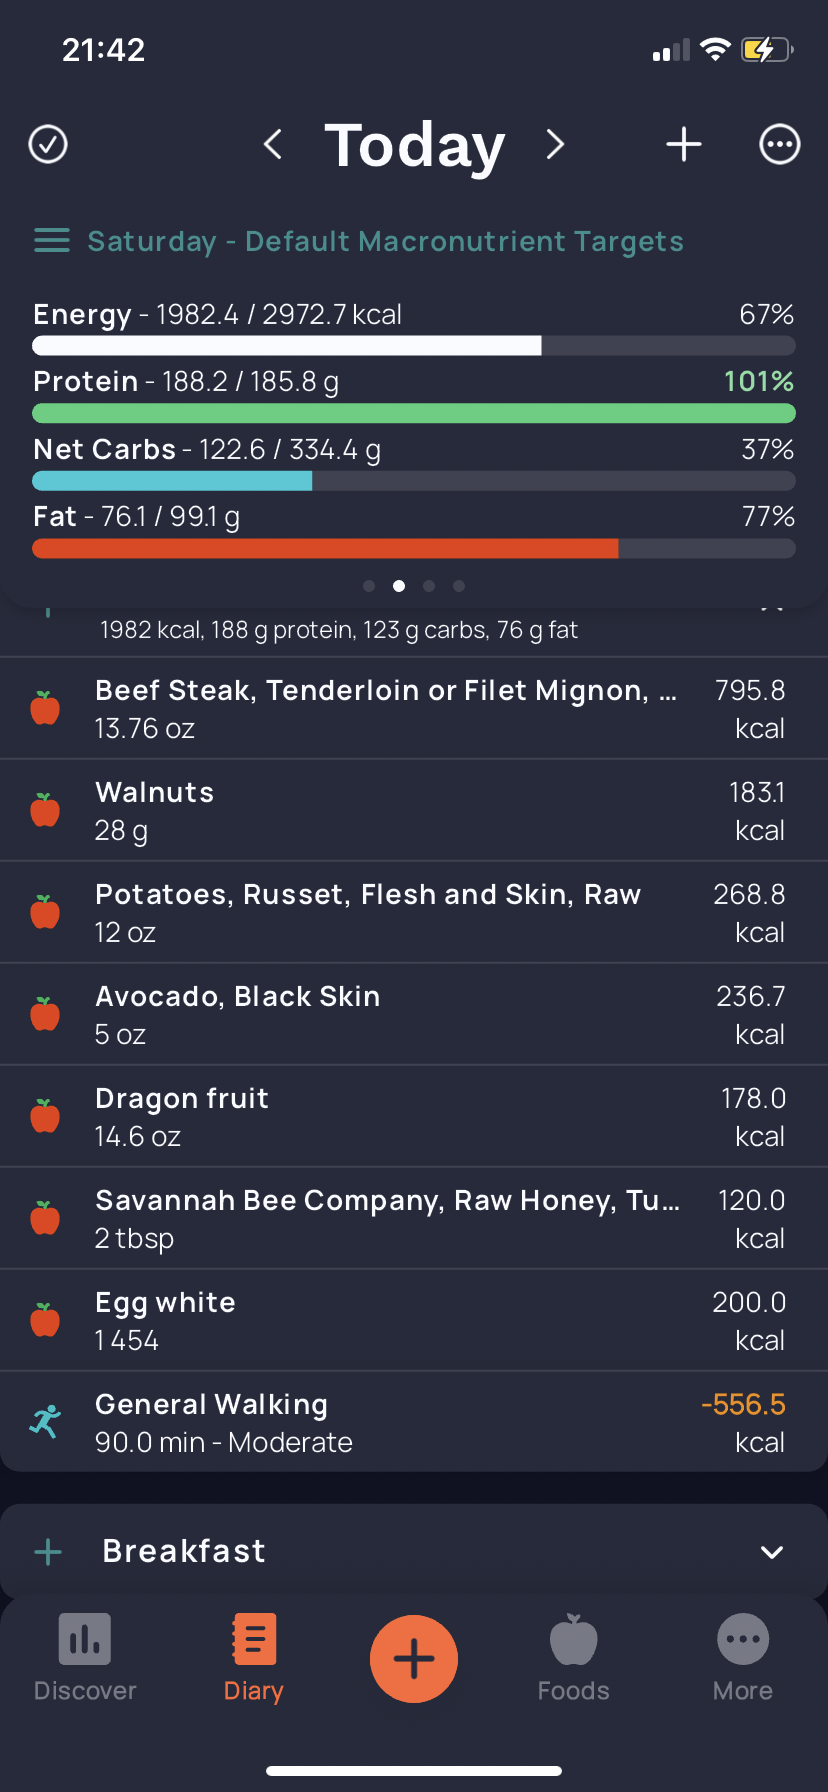Viewport: 828px width, 1792px height.
Task: Switch to the Foods tab
Action: point(573,1658)
